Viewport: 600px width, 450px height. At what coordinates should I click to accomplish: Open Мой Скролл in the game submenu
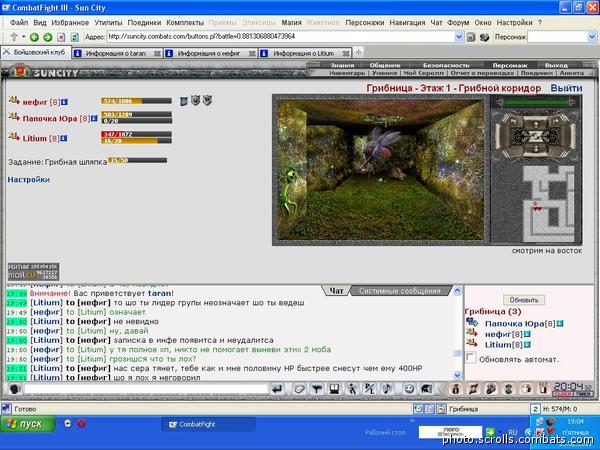pos(423,73)
